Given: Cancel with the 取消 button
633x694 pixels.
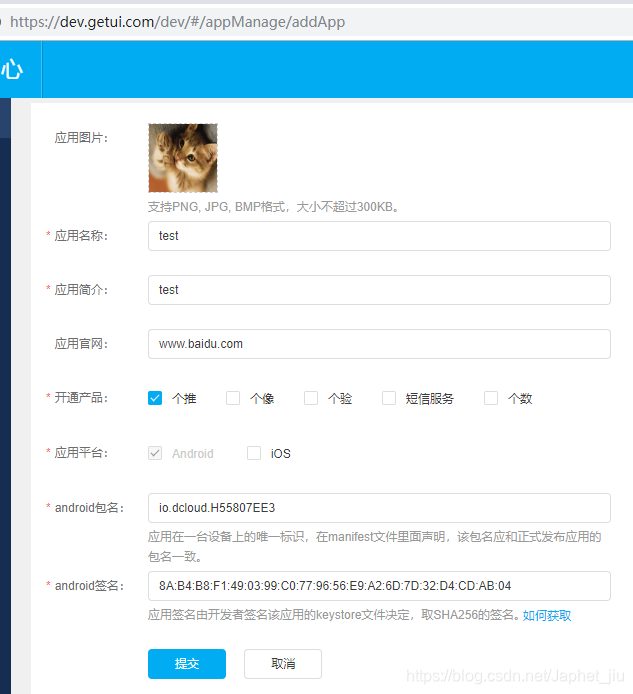Looking at the screenshot, I should coord(283,664).
